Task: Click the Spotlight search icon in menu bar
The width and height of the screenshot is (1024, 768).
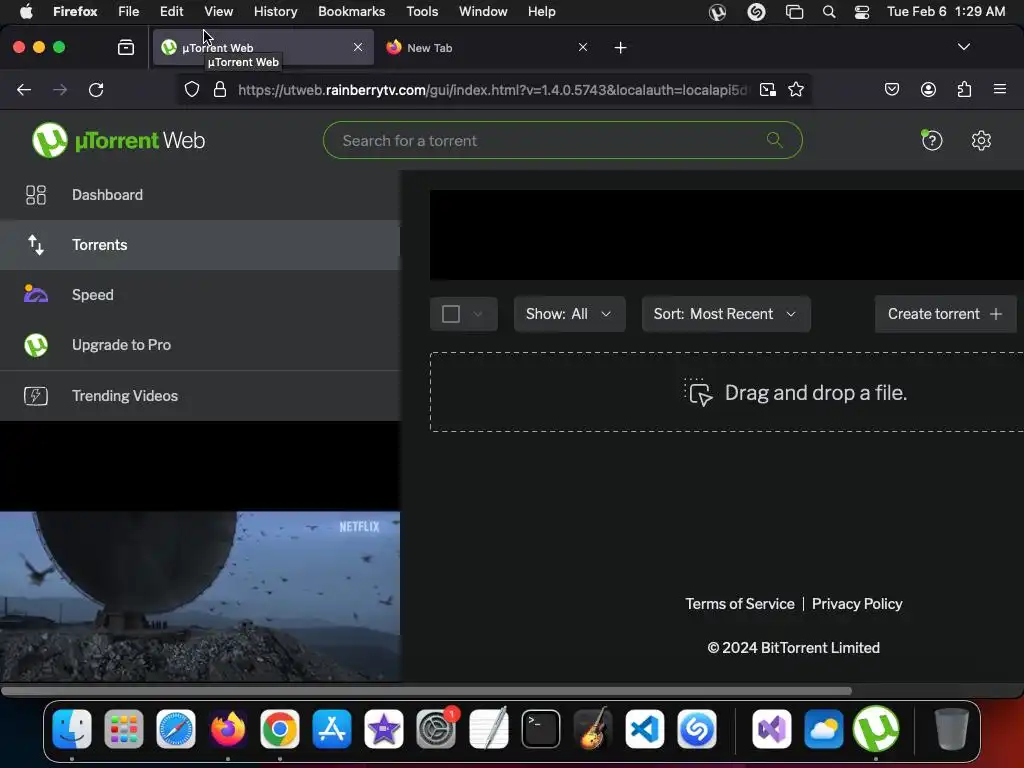Action: [x=829, y=12]
